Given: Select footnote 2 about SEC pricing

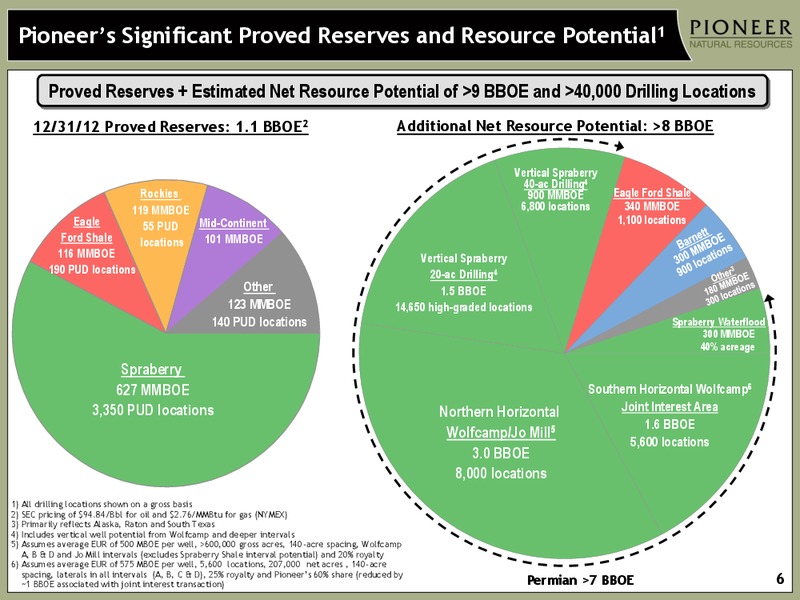Looking at the screenshot, I should coord(149,514).
